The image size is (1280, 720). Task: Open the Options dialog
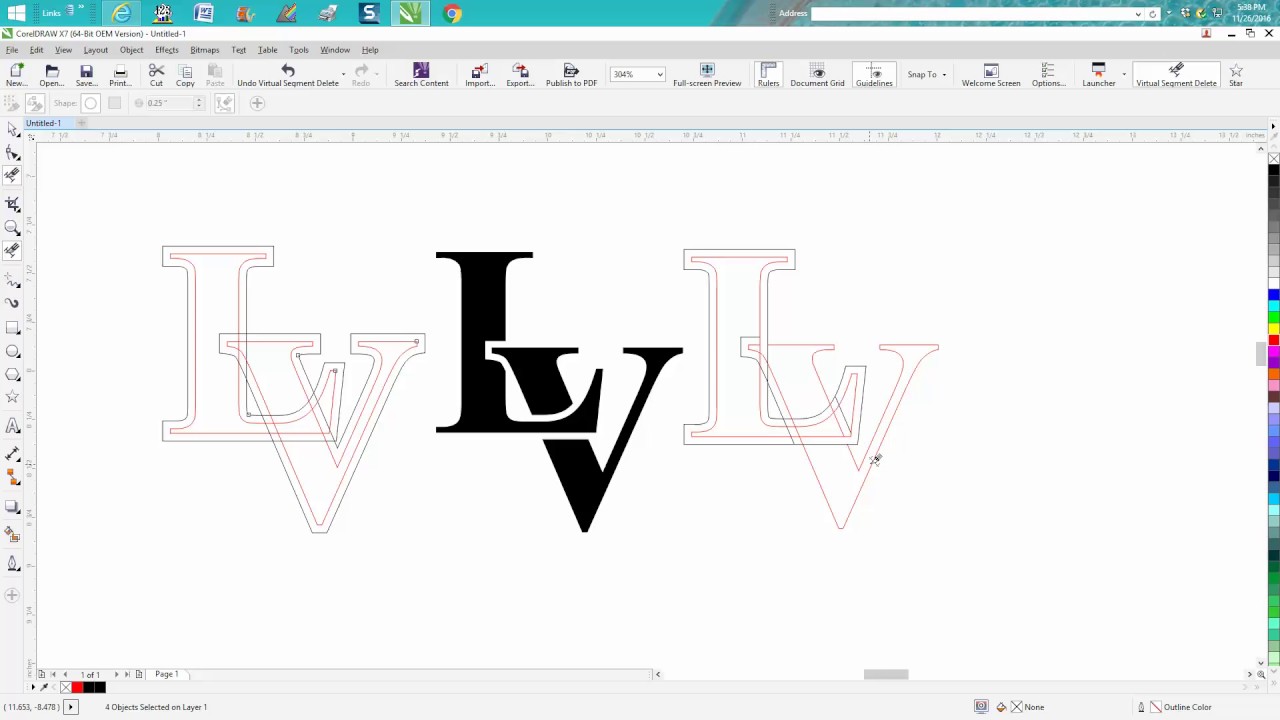pyautogui.click(x=1048, y=75)
